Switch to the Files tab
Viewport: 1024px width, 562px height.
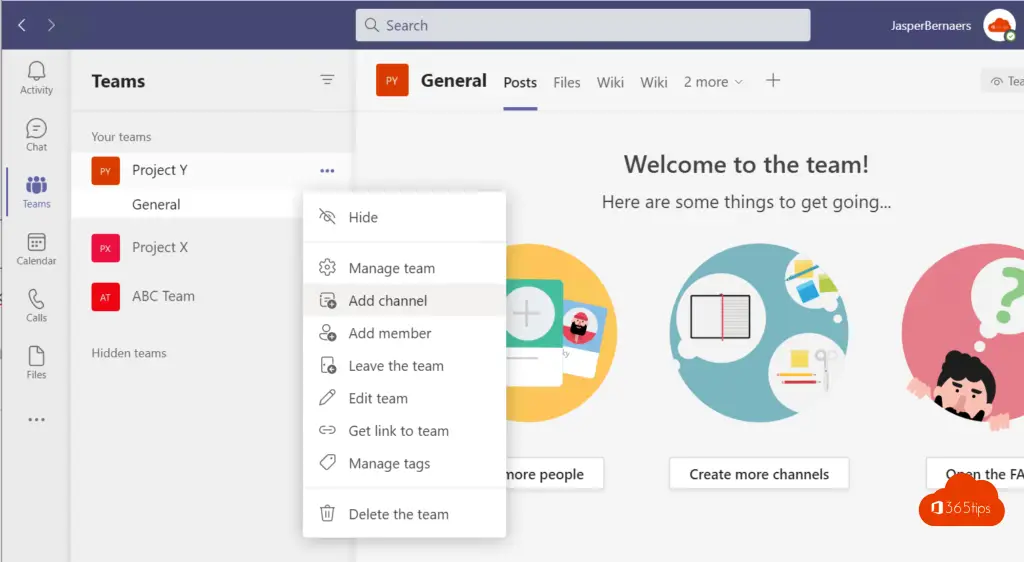pos(567,82)
